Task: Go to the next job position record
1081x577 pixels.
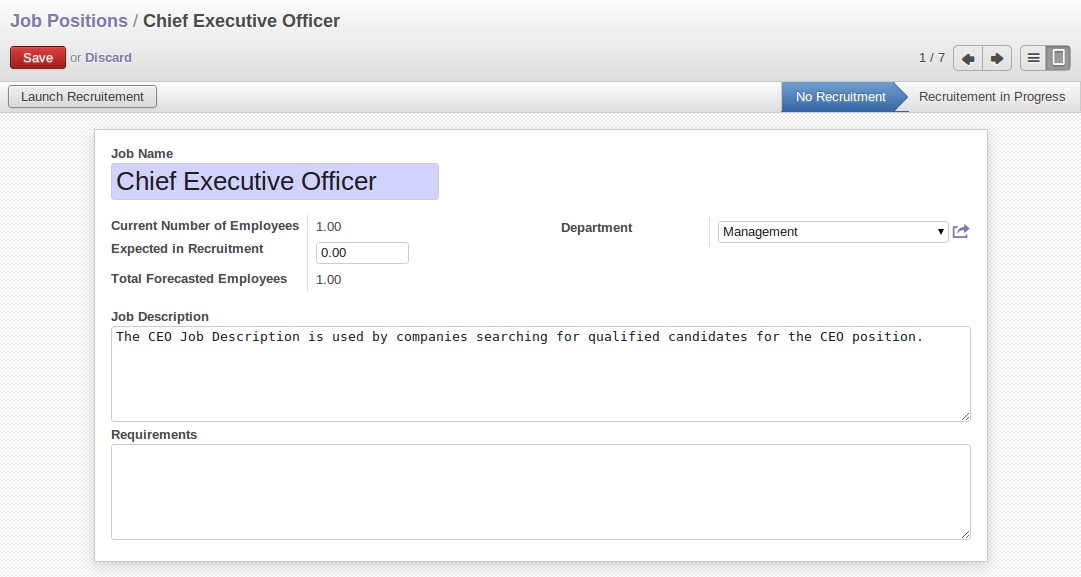Action: (x=997, y=58)
